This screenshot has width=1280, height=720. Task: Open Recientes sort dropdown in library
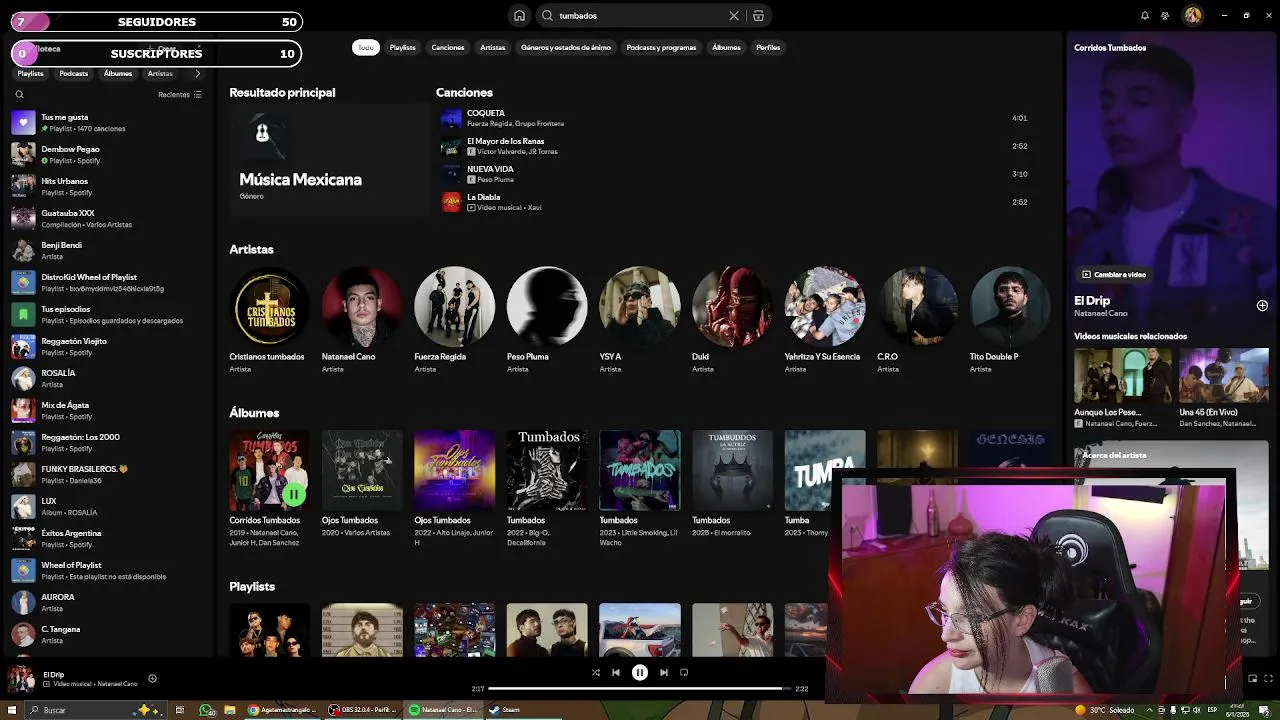point(180,95)
